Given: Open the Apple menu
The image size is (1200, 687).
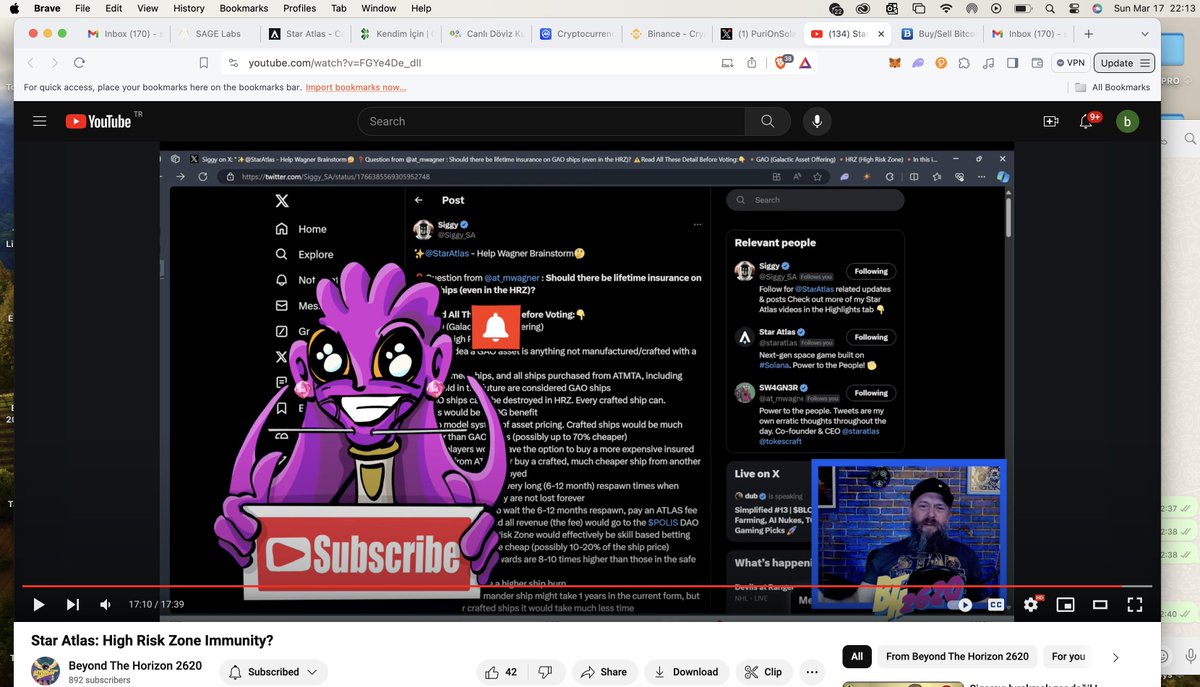Looking at the screenshot, I should pos(13,8).
